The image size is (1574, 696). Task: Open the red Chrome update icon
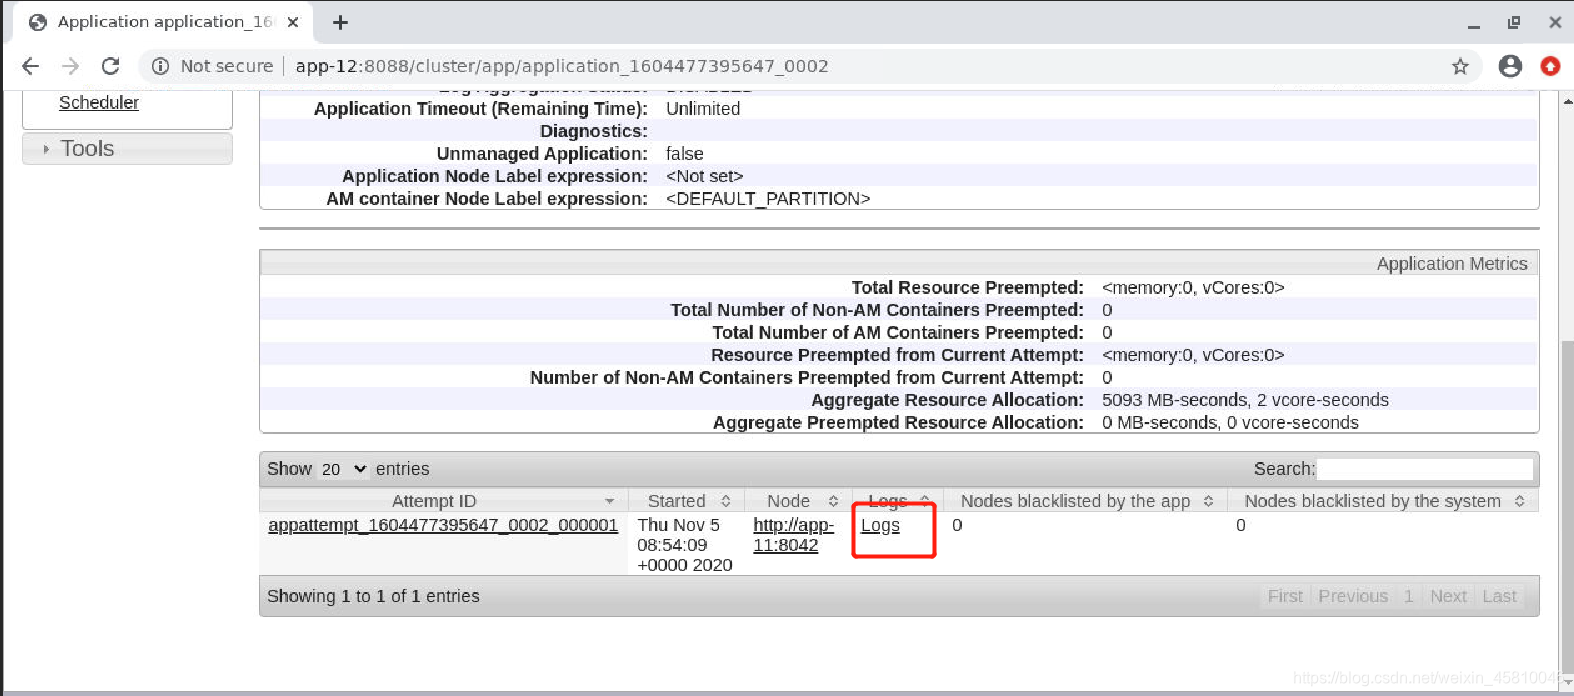(1550, 66)
